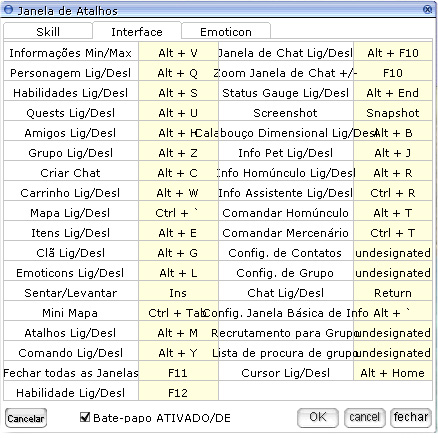Image resolution: width=438 pixels, height=438 pixels.
Task: Click the Mini Mapa Ctrl + Tab field
Action: click(178, 313)
